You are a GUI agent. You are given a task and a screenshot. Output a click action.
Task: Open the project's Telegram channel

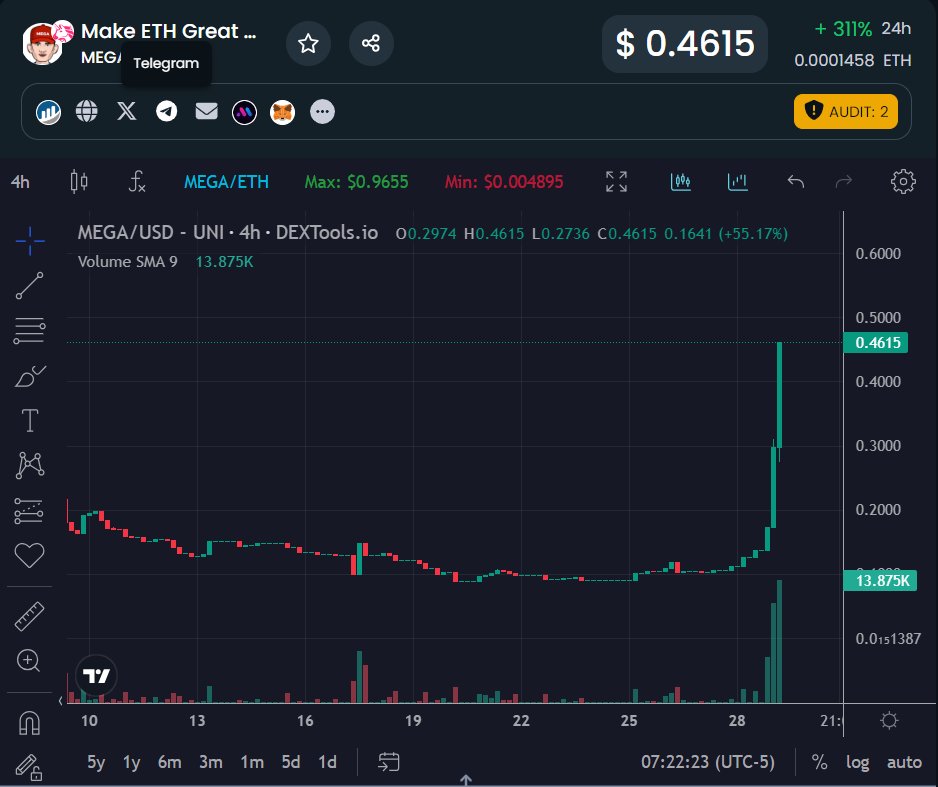[x=166, y=111]
